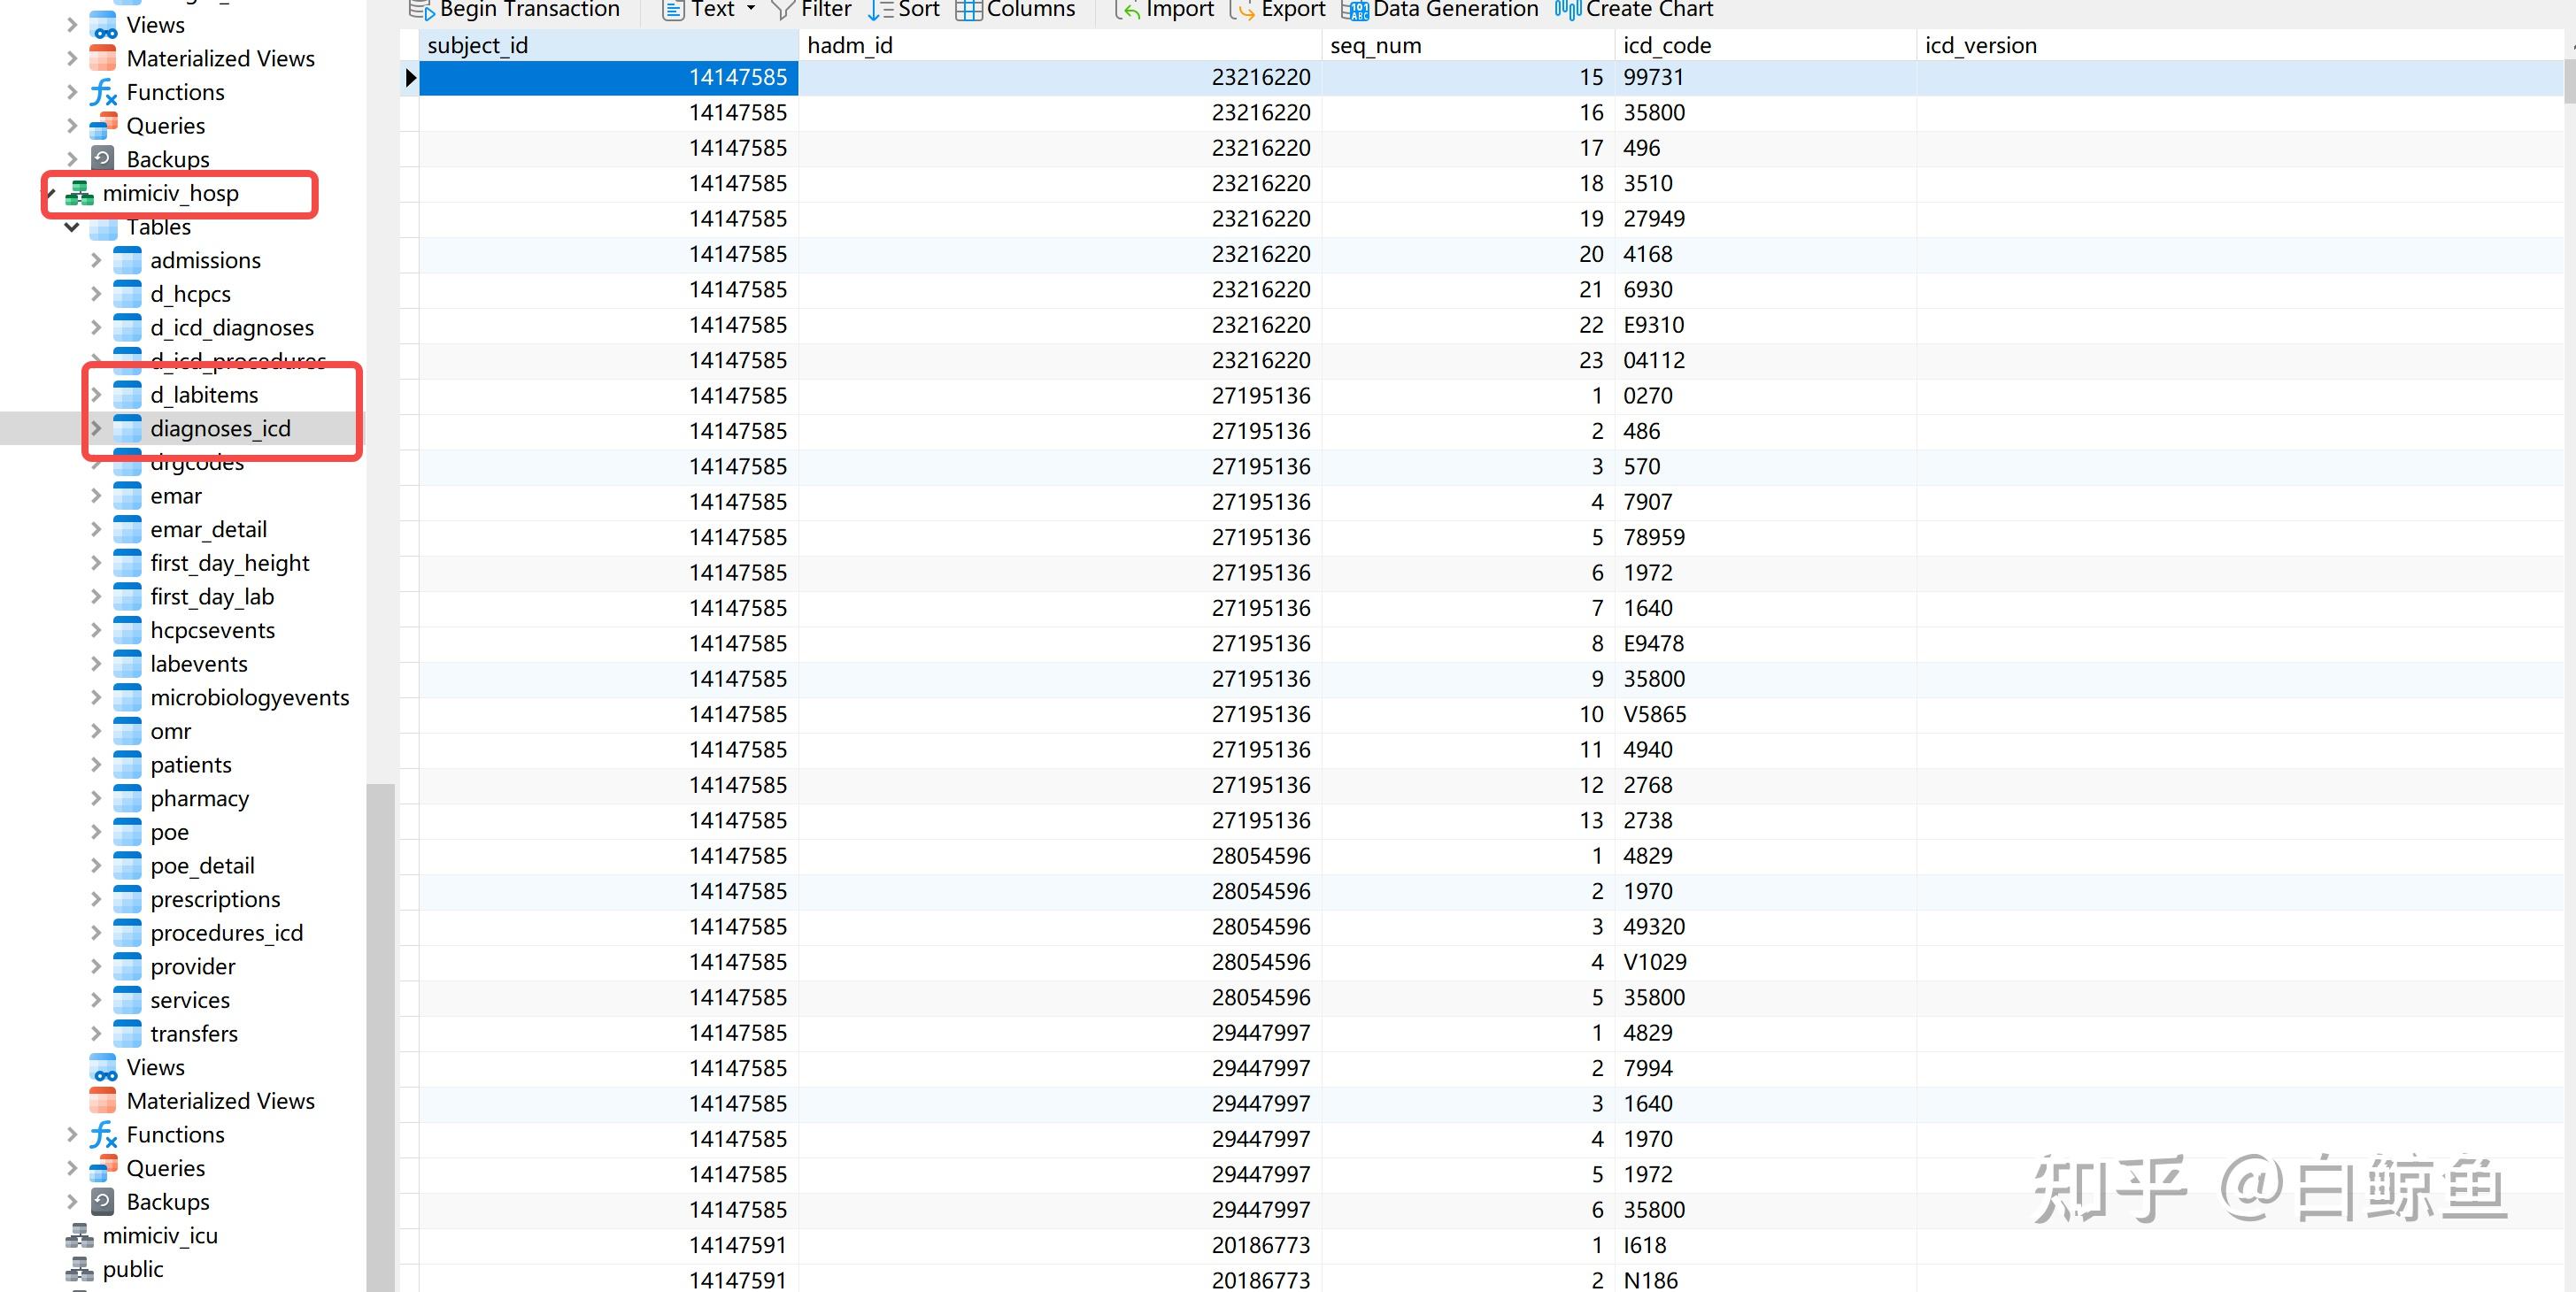Select the cell with icd_code E9310

(1653, 325)
